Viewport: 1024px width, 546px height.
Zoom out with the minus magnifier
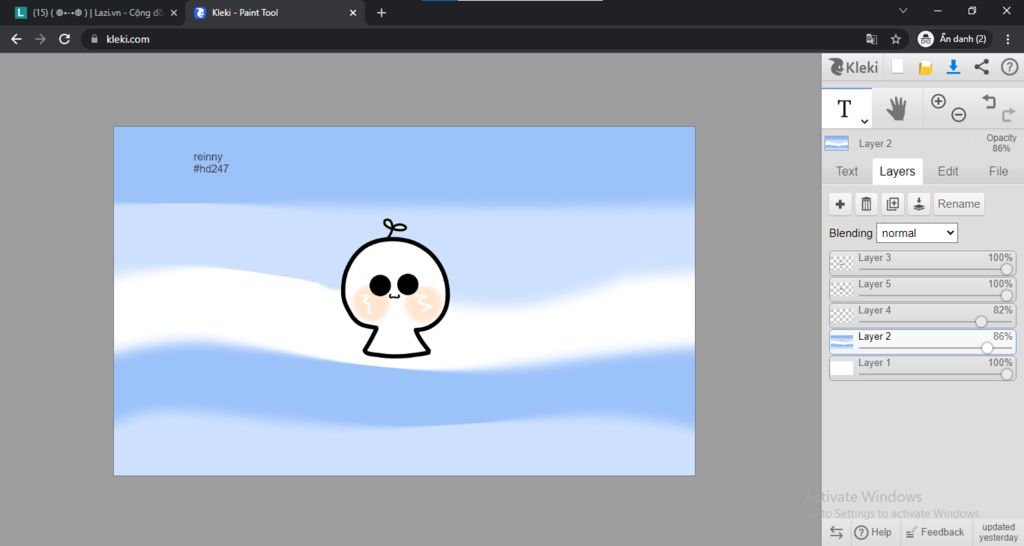pyautogui.click(x=958, y=115)
